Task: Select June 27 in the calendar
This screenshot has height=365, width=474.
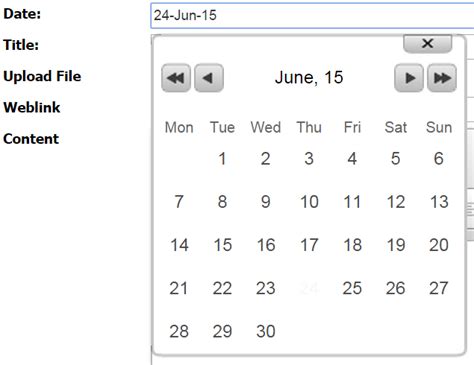Action: point(439,288)
